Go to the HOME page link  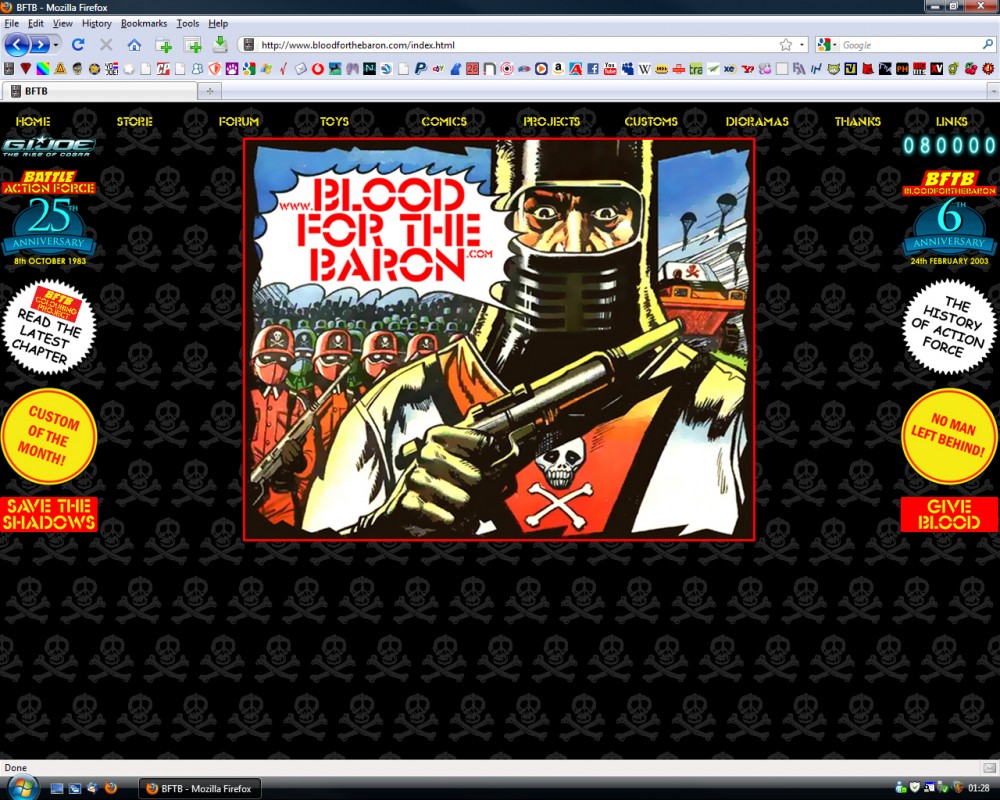[33, 121]
